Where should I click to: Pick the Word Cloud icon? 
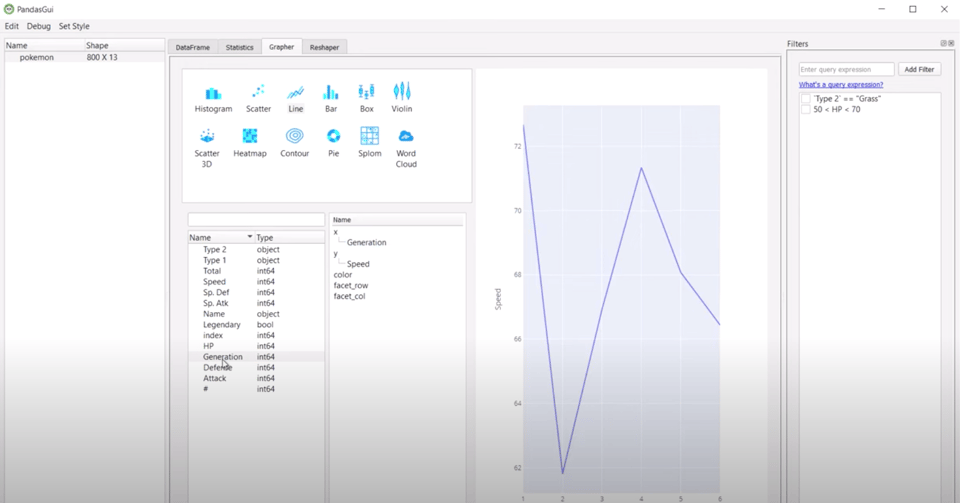[x=405, y=137]
